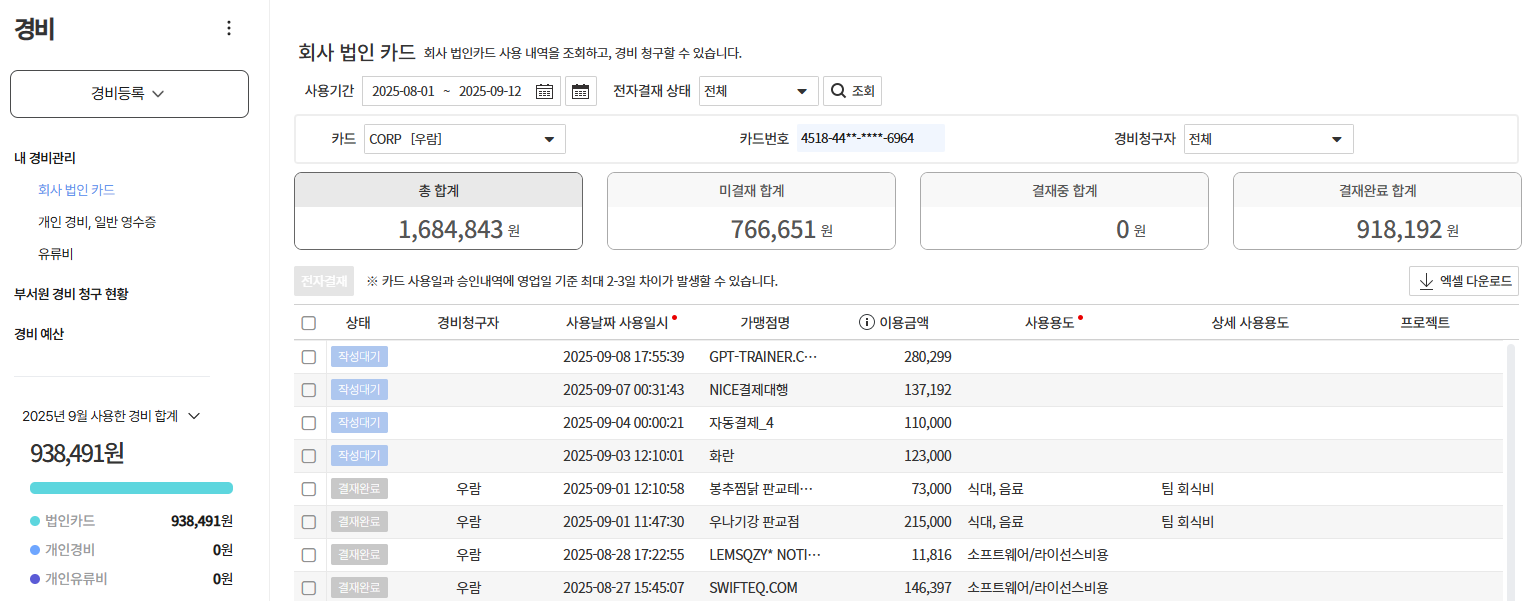Click the 카드번호 field
Image resolution: width=1527 pixels, height=601 pixels.
pos(871,137)
